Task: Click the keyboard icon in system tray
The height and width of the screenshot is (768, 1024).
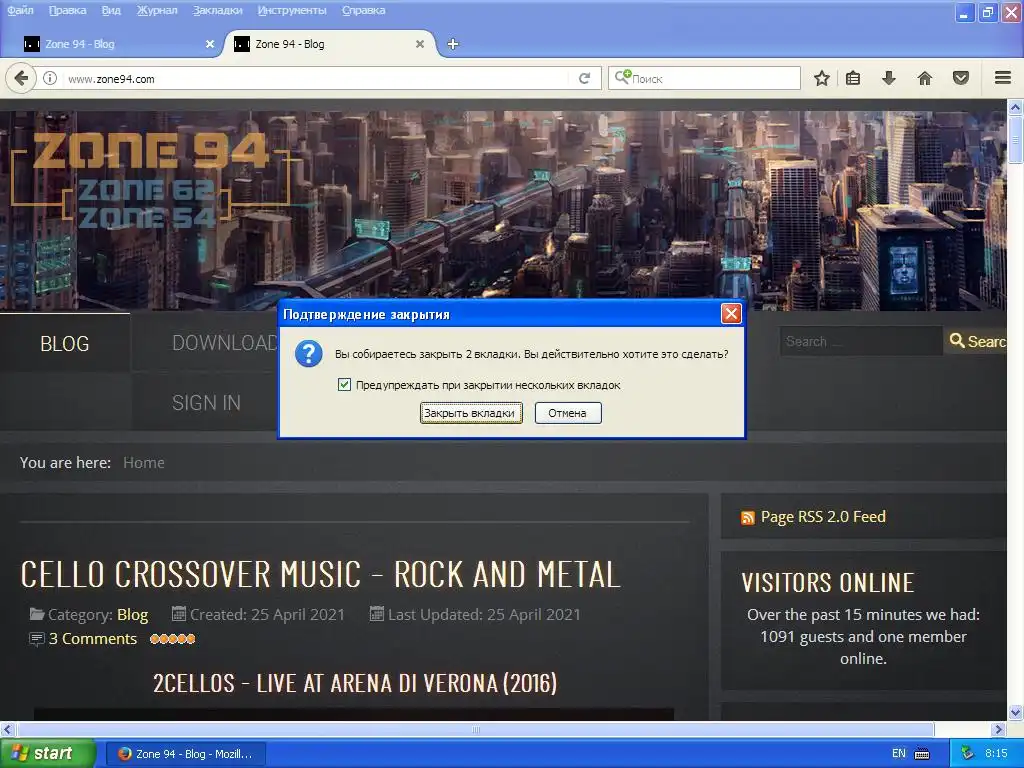Action: tap(922, 754)
